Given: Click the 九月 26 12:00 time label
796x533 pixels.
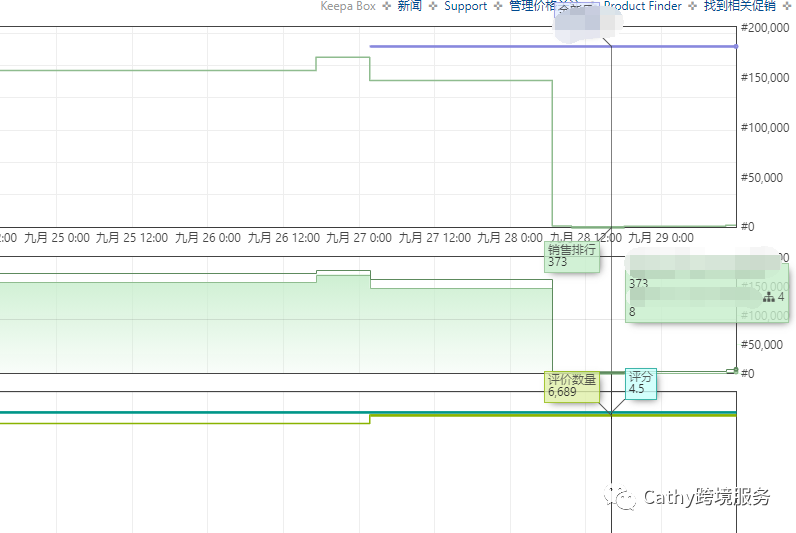Looking at the screenshot, I should [283, 238].
